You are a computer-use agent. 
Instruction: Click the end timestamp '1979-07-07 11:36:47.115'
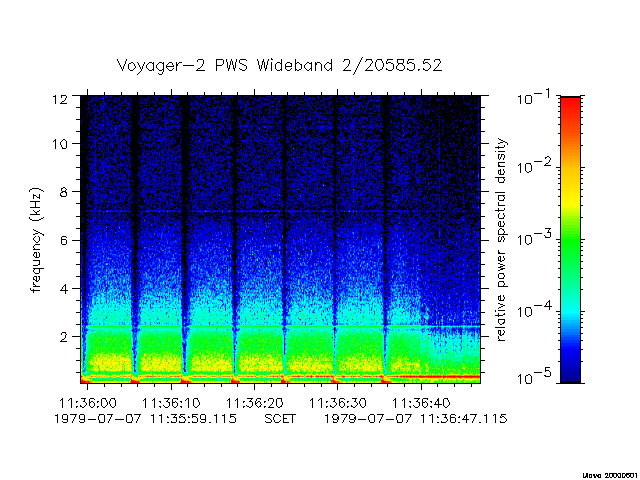point(416,419)
